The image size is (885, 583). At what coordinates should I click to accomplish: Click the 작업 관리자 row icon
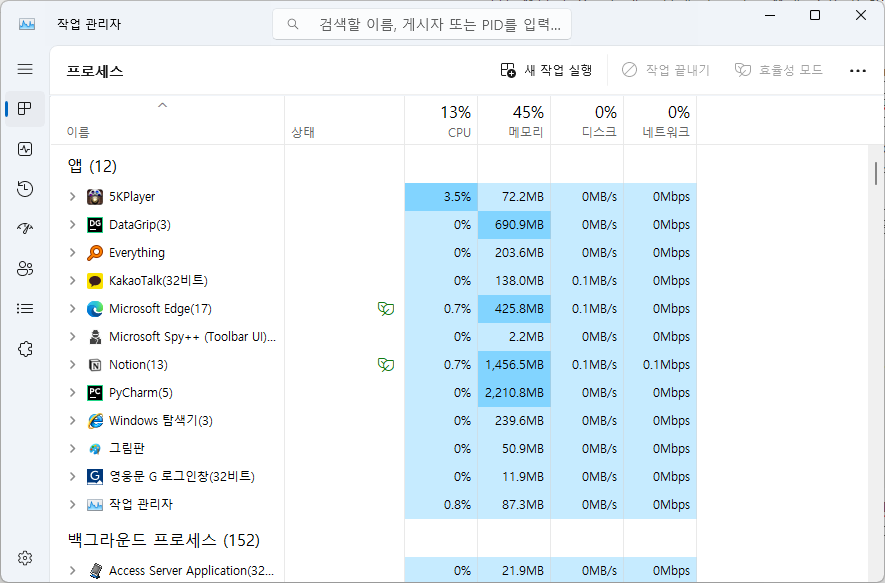(95, 505)
